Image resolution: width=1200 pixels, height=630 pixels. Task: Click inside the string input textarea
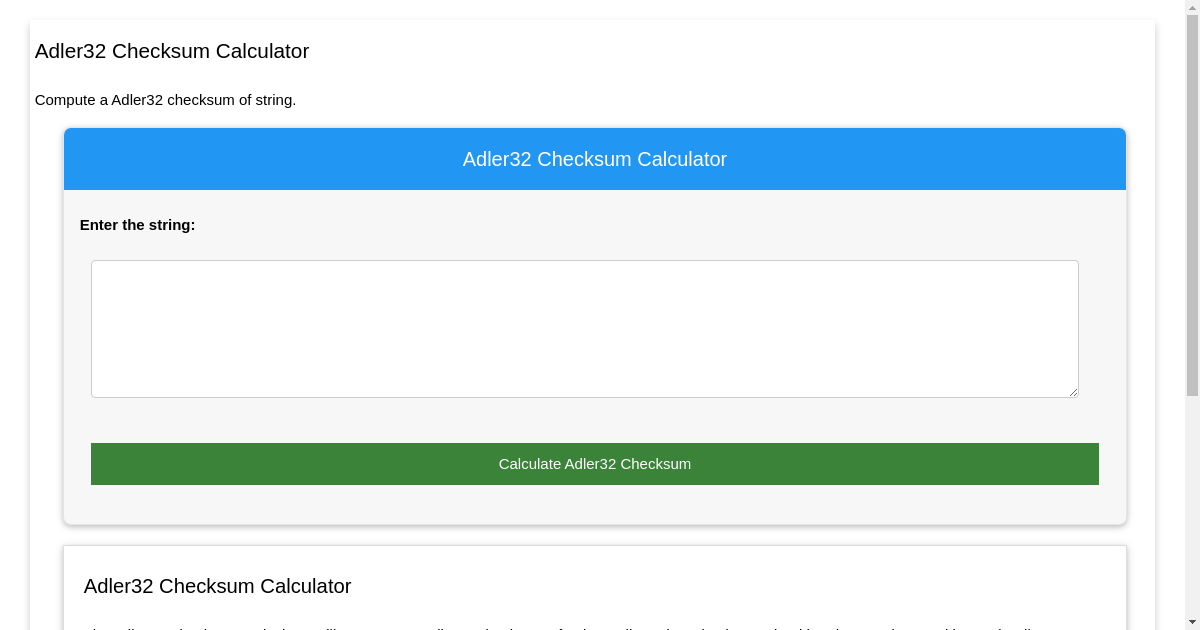[584, 328]
